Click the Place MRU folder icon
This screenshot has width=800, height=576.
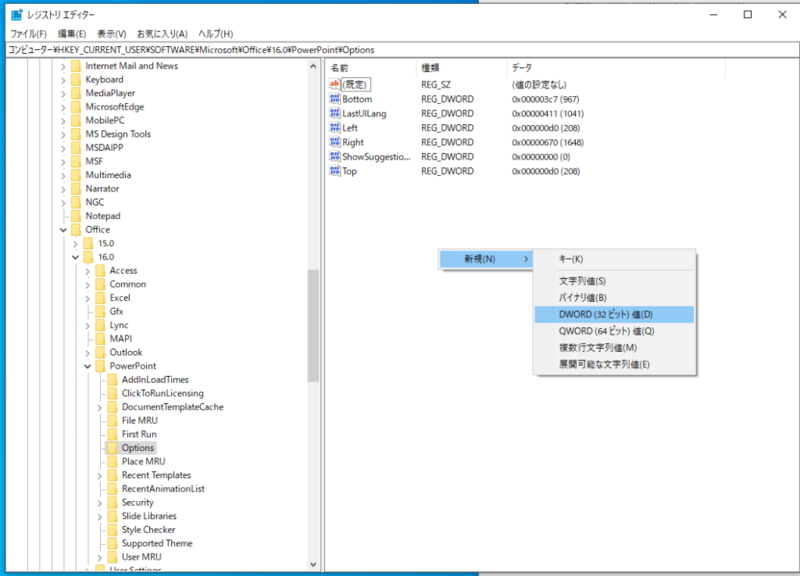point(113,462)
